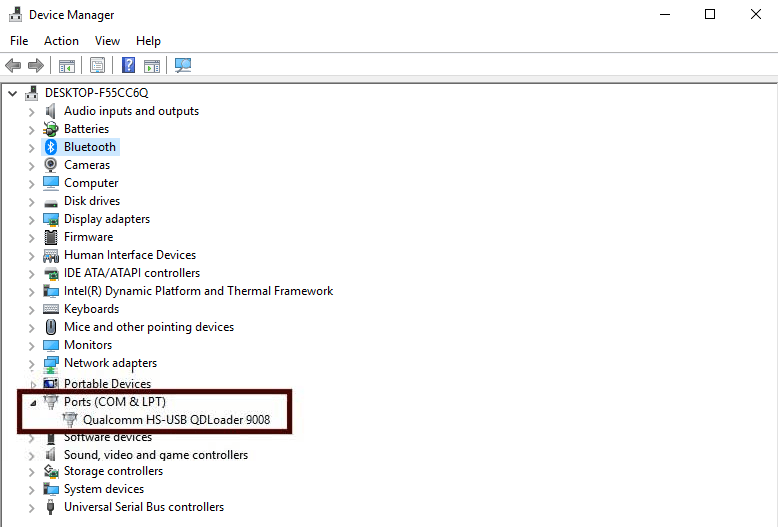778x527 pixels.
Task: Click the Qualcomm HS-USB QDLoader port icon
Action: [x=70, y=420]
